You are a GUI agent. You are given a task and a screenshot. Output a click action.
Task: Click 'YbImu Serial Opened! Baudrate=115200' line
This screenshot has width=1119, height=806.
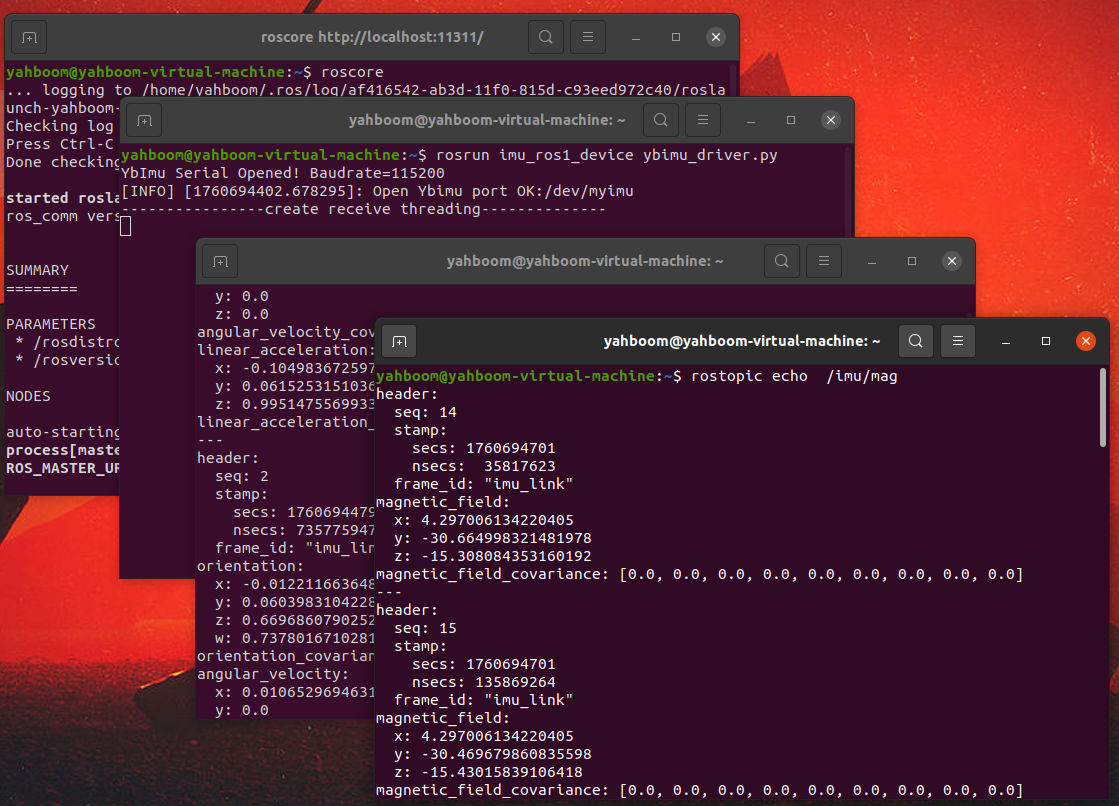point(283,173)
